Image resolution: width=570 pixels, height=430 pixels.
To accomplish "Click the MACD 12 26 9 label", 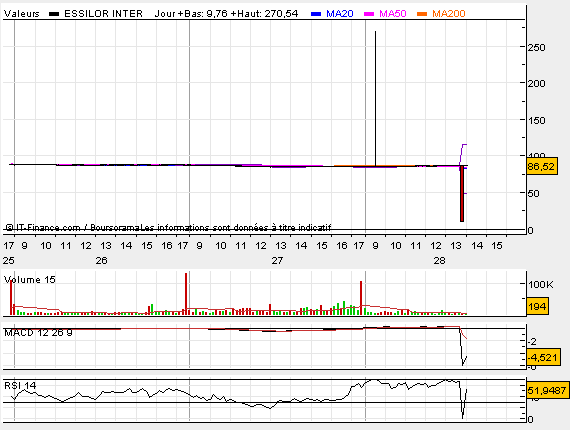I will [38, 333].
